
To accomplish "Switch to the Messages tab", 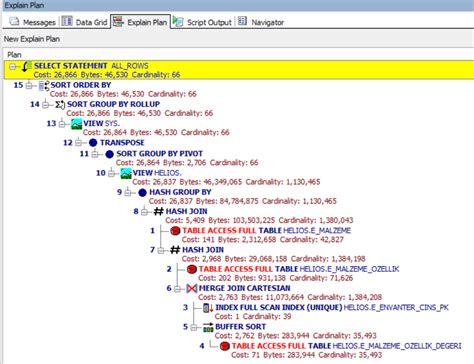I will pyautogui.click(x=32, y=22).
